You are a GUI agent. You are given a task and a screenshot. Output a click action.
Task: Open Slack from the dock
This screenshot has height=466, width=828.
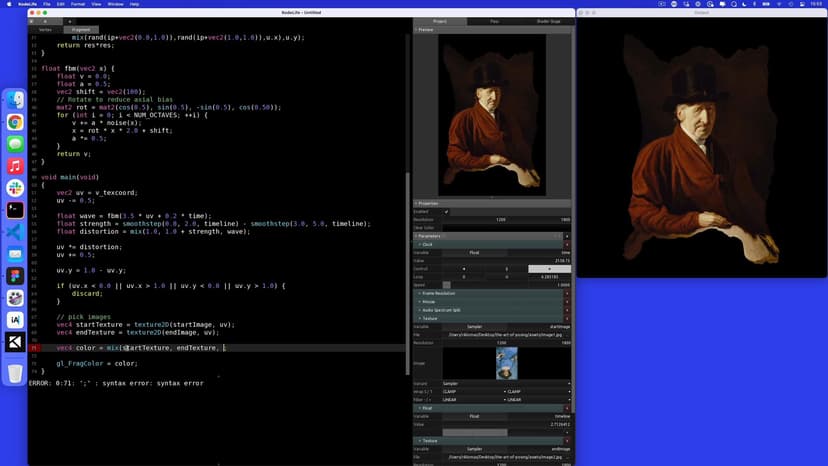[x=15, y=188]
